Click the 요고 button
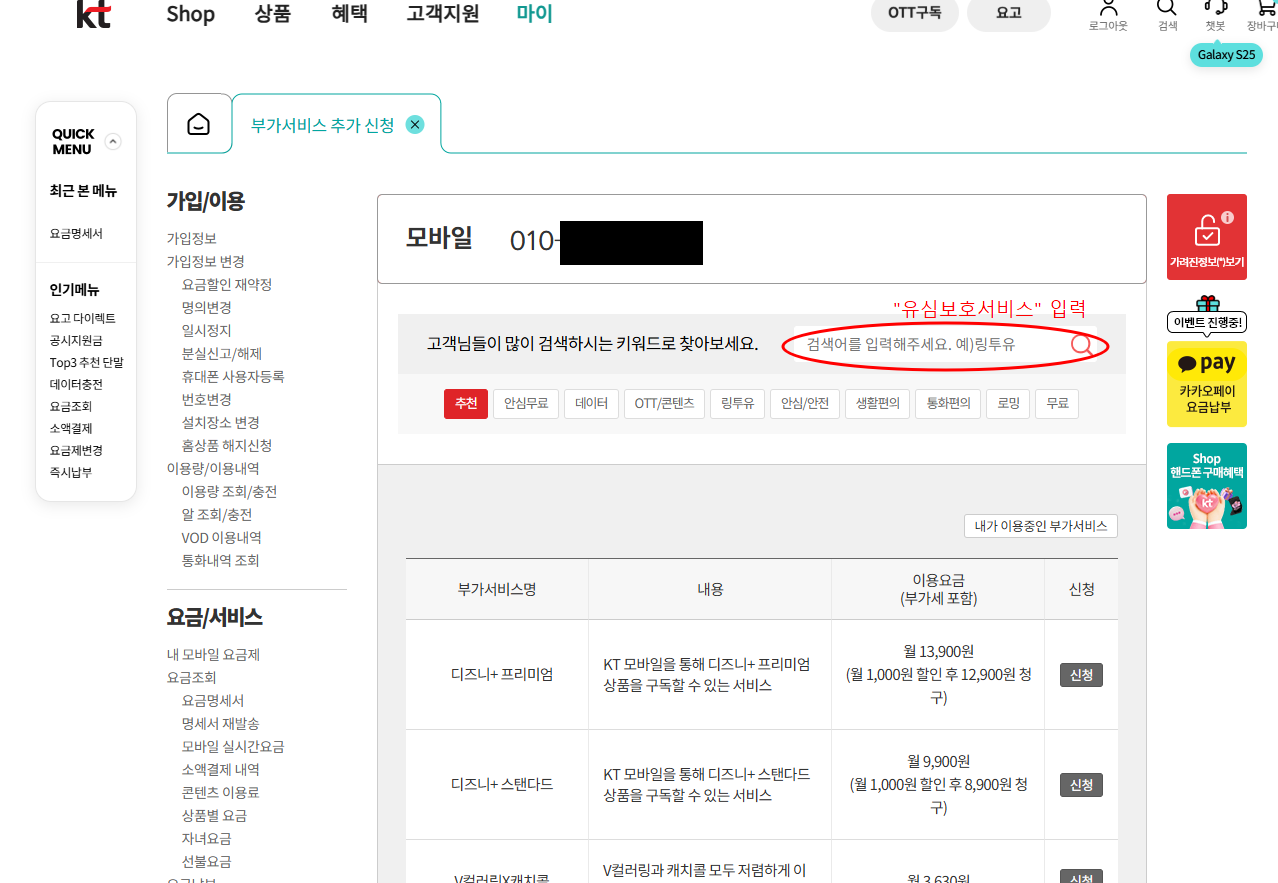The height and width of the screenshot is (883, 1278). (1009, 13)
